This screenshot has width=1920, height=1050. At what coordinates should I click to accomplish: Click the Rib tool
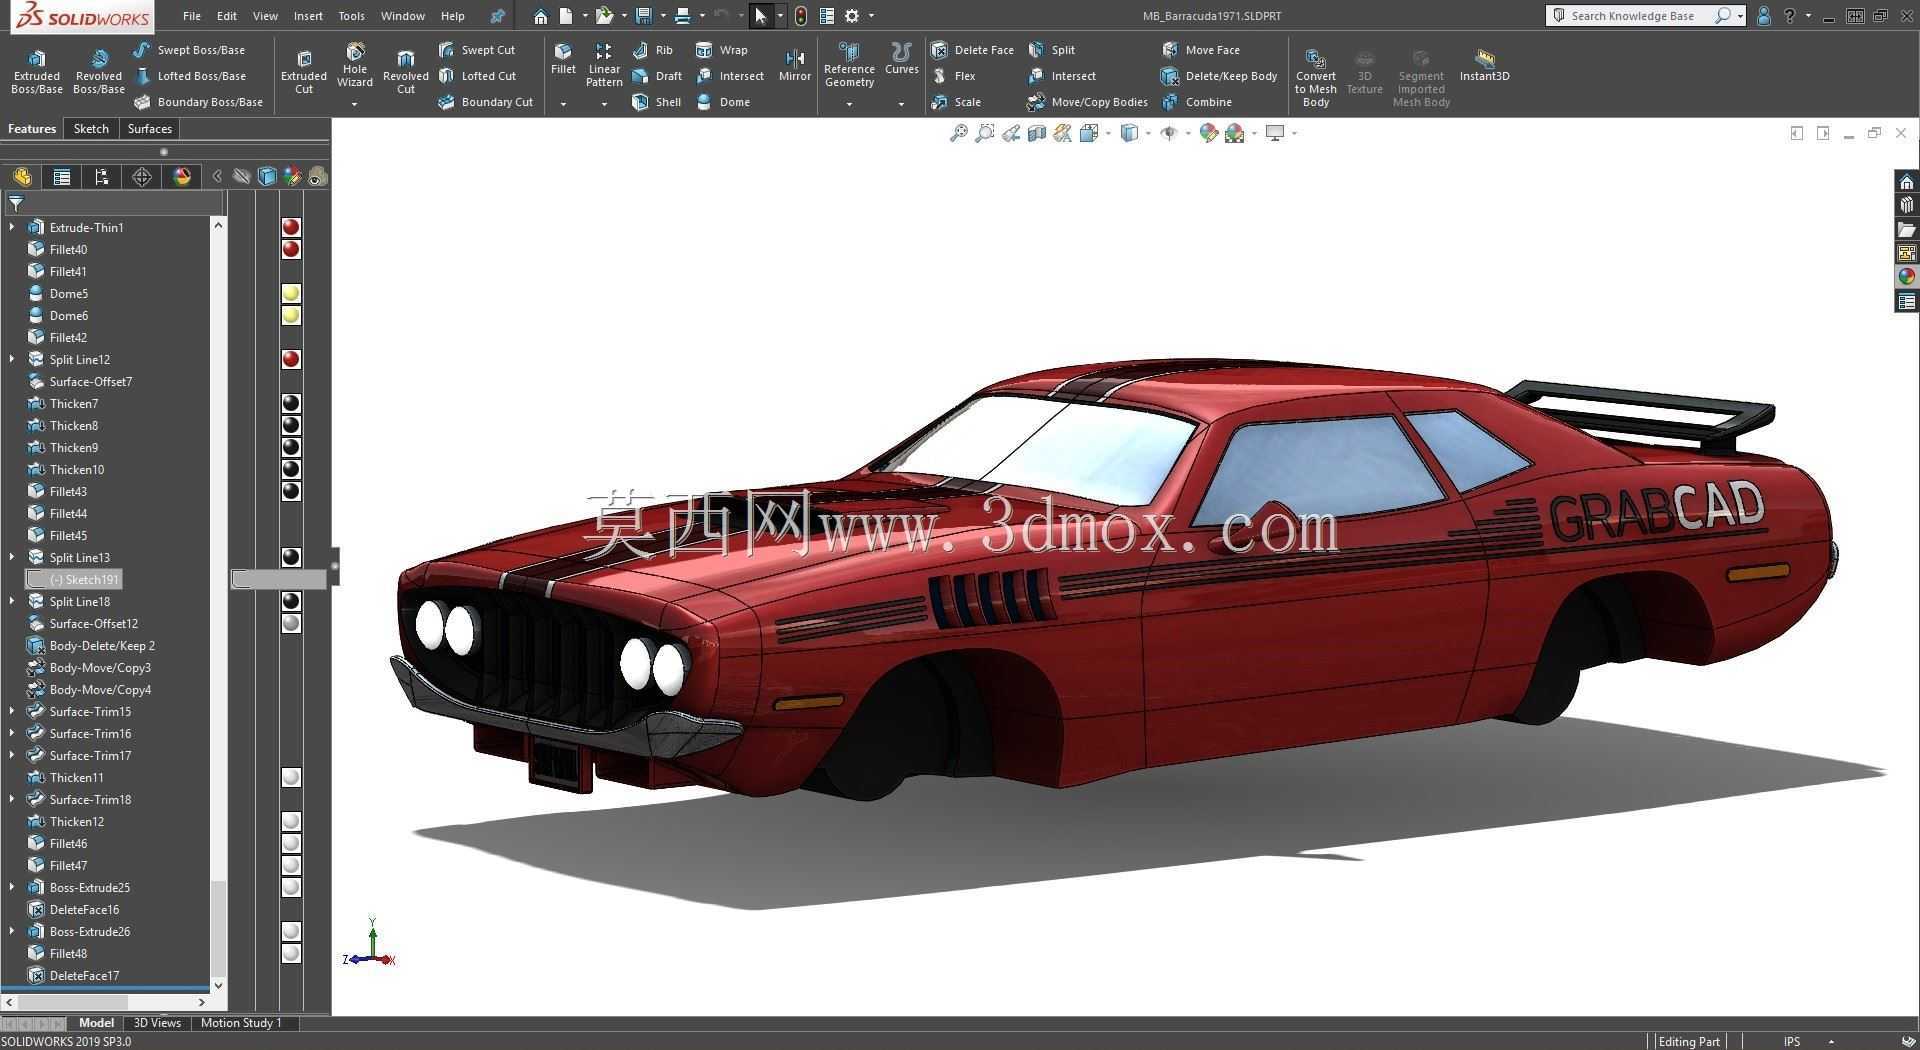pos(653,50)
